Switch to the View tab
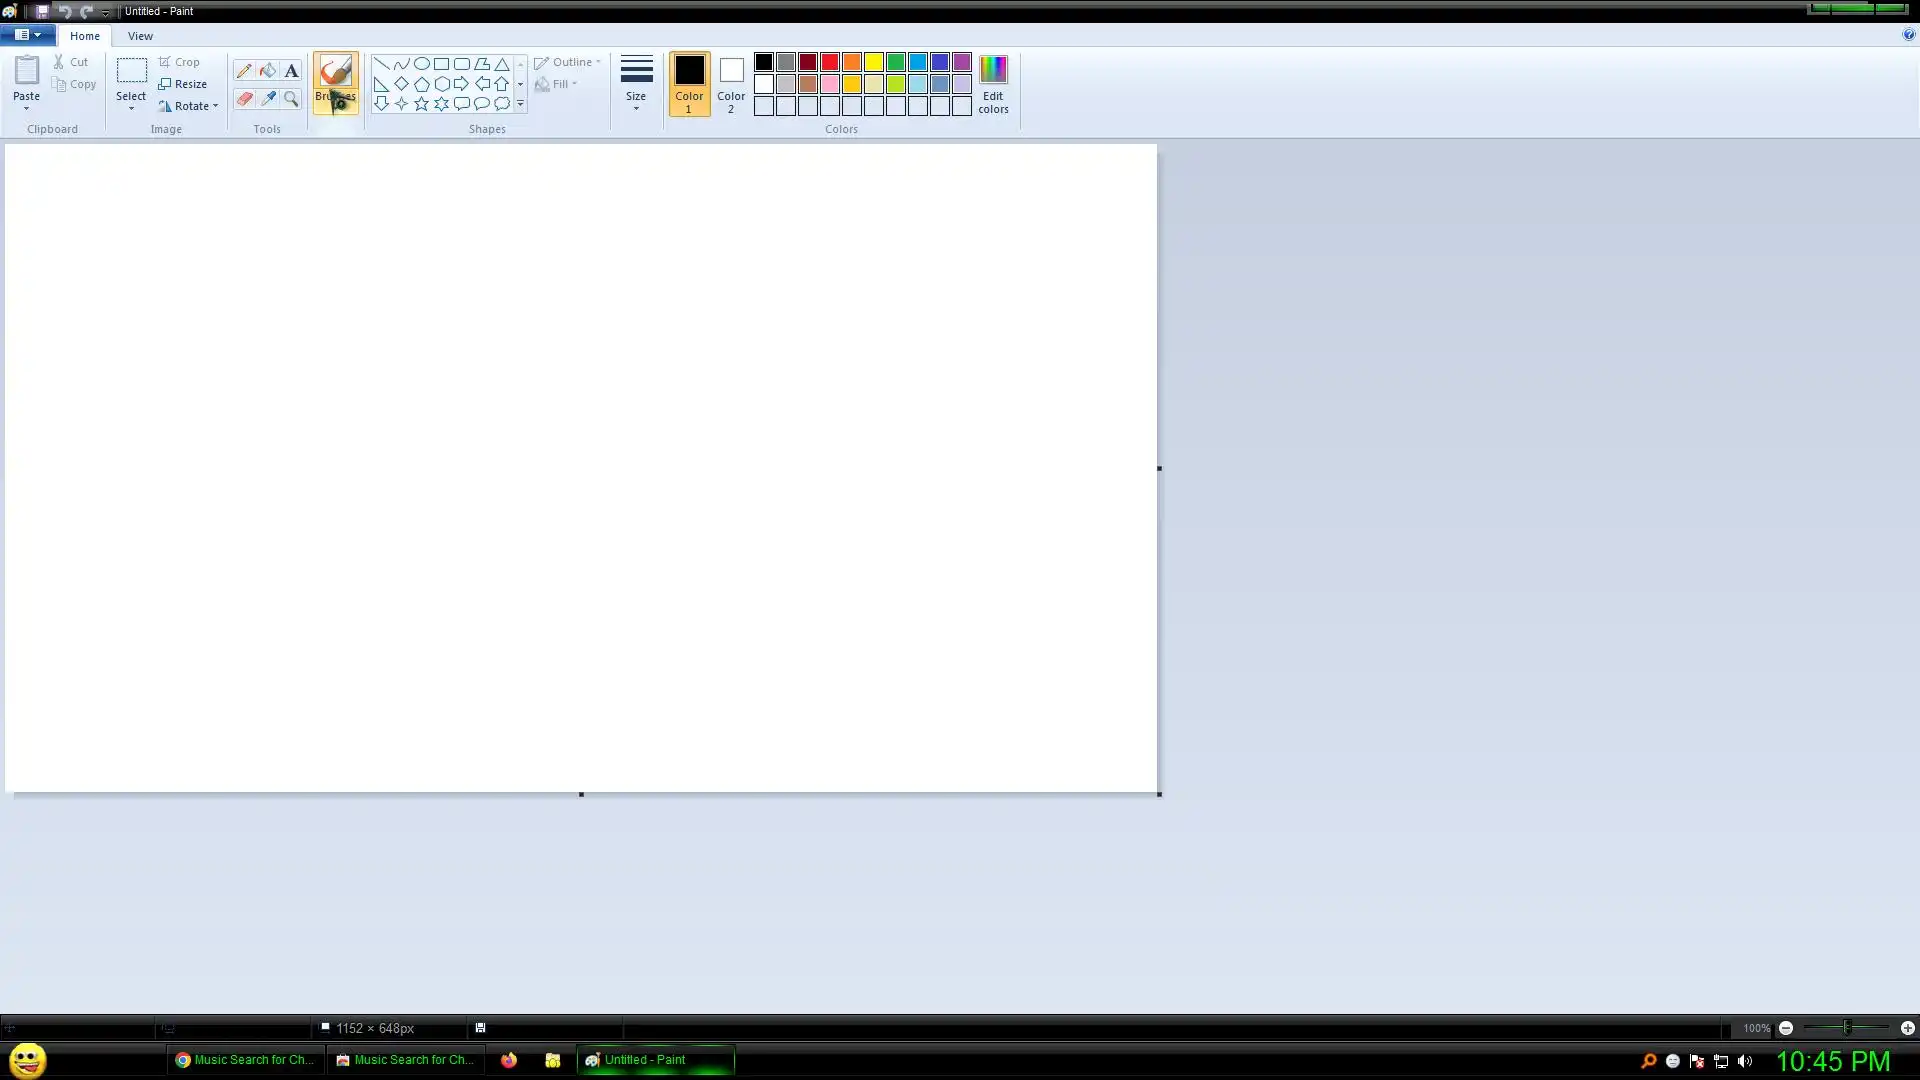 tap(140, 36)
